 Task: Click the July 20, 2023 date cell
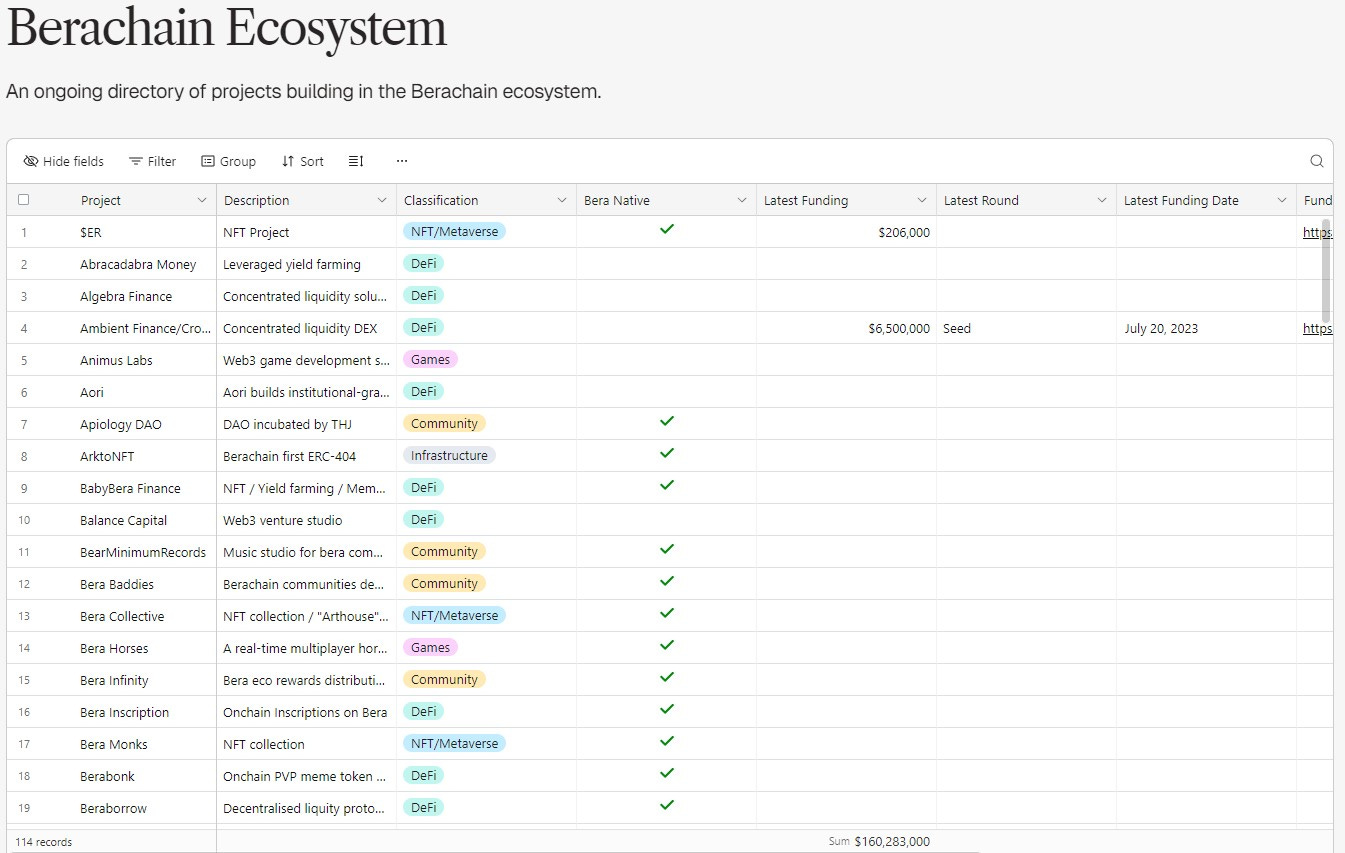coord(1206,328)
